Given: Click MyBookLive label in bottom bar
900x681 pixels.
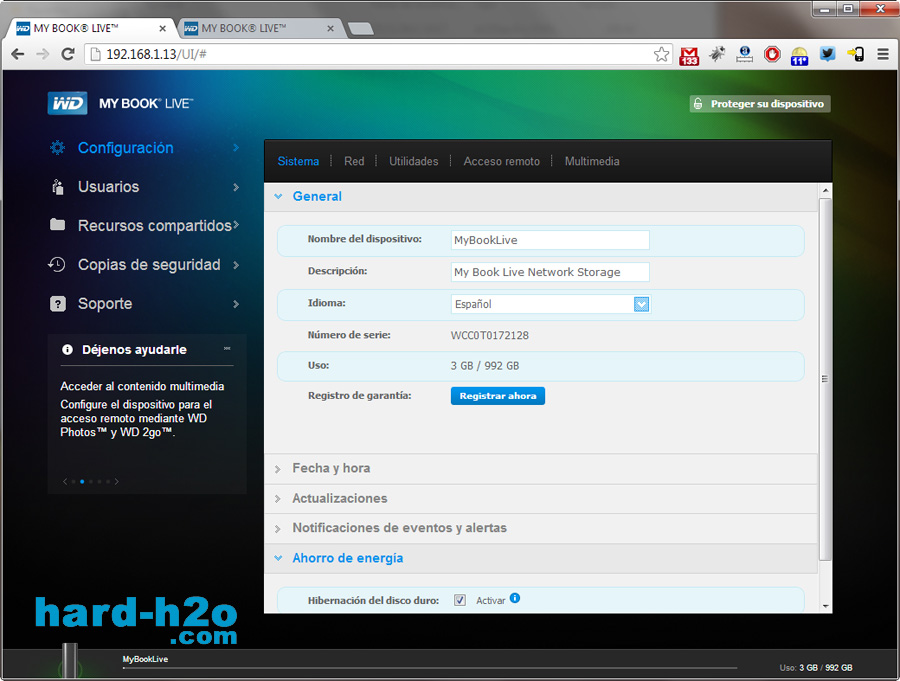Looking at the screenshot, I should tap(145, 659).
